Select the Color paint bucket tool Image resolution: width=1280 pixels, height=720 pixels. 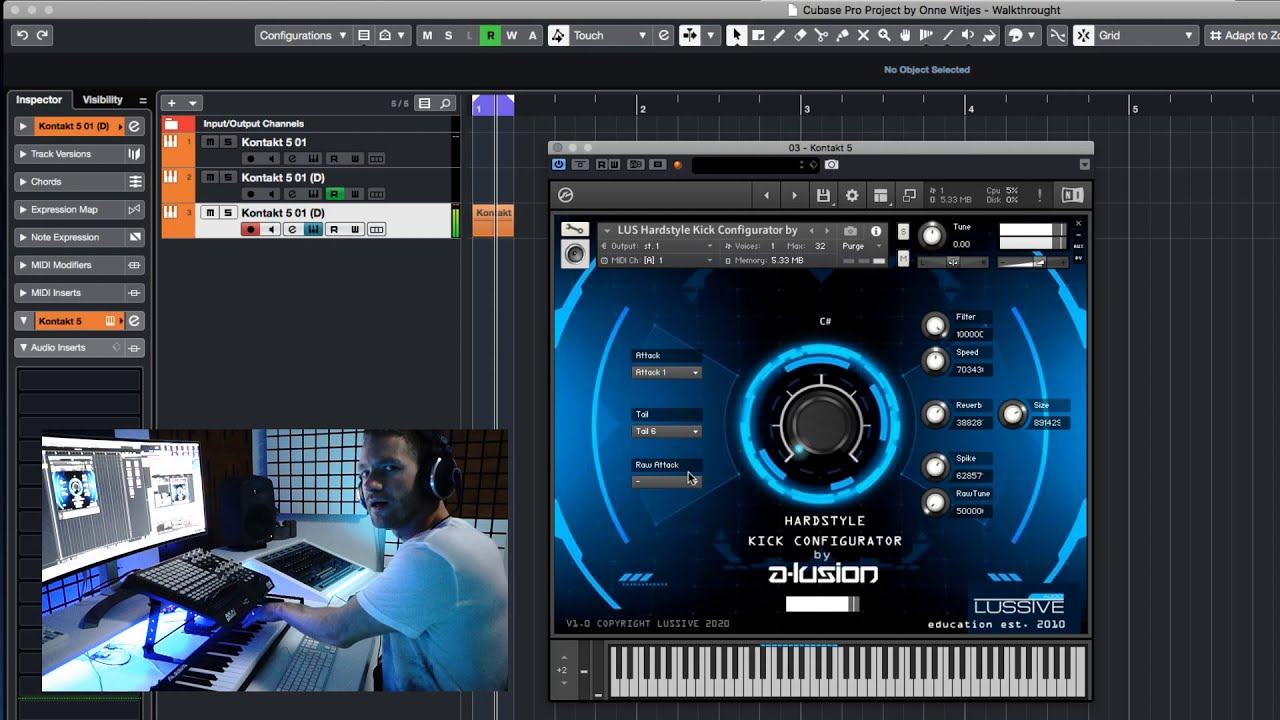pos(989,35)
